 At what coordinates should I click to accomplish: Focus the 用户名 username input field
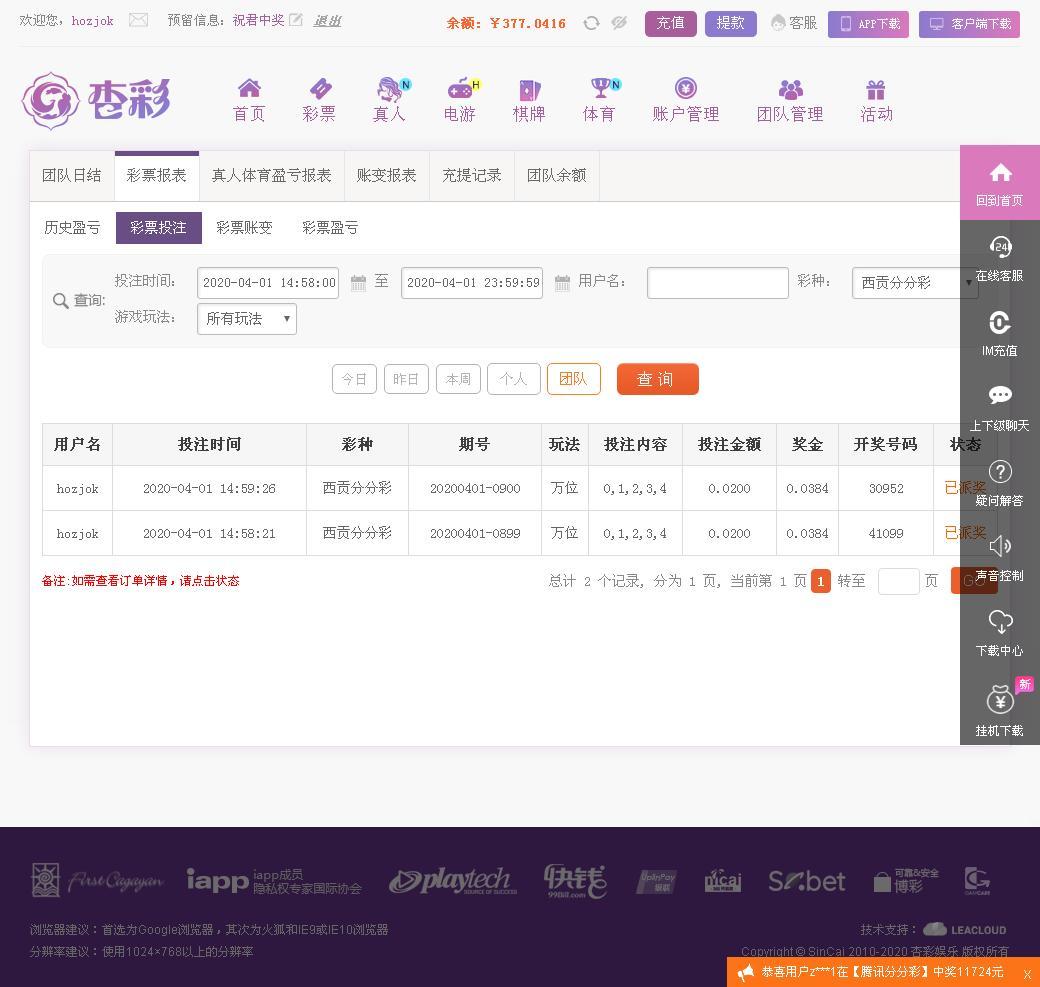pyautogui.click(x=718, y=283)
